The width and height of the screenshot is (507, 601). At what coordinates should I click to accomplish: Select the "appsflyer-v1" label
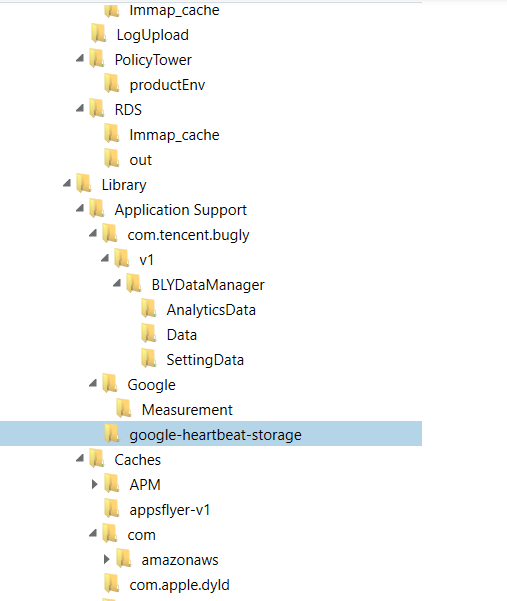(170, 510)
